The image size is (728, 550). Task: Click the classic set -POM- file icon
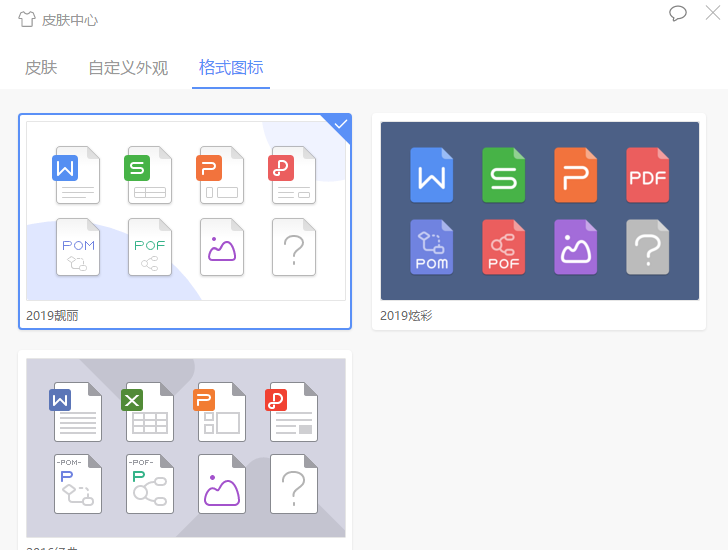[x=78, y=484]
